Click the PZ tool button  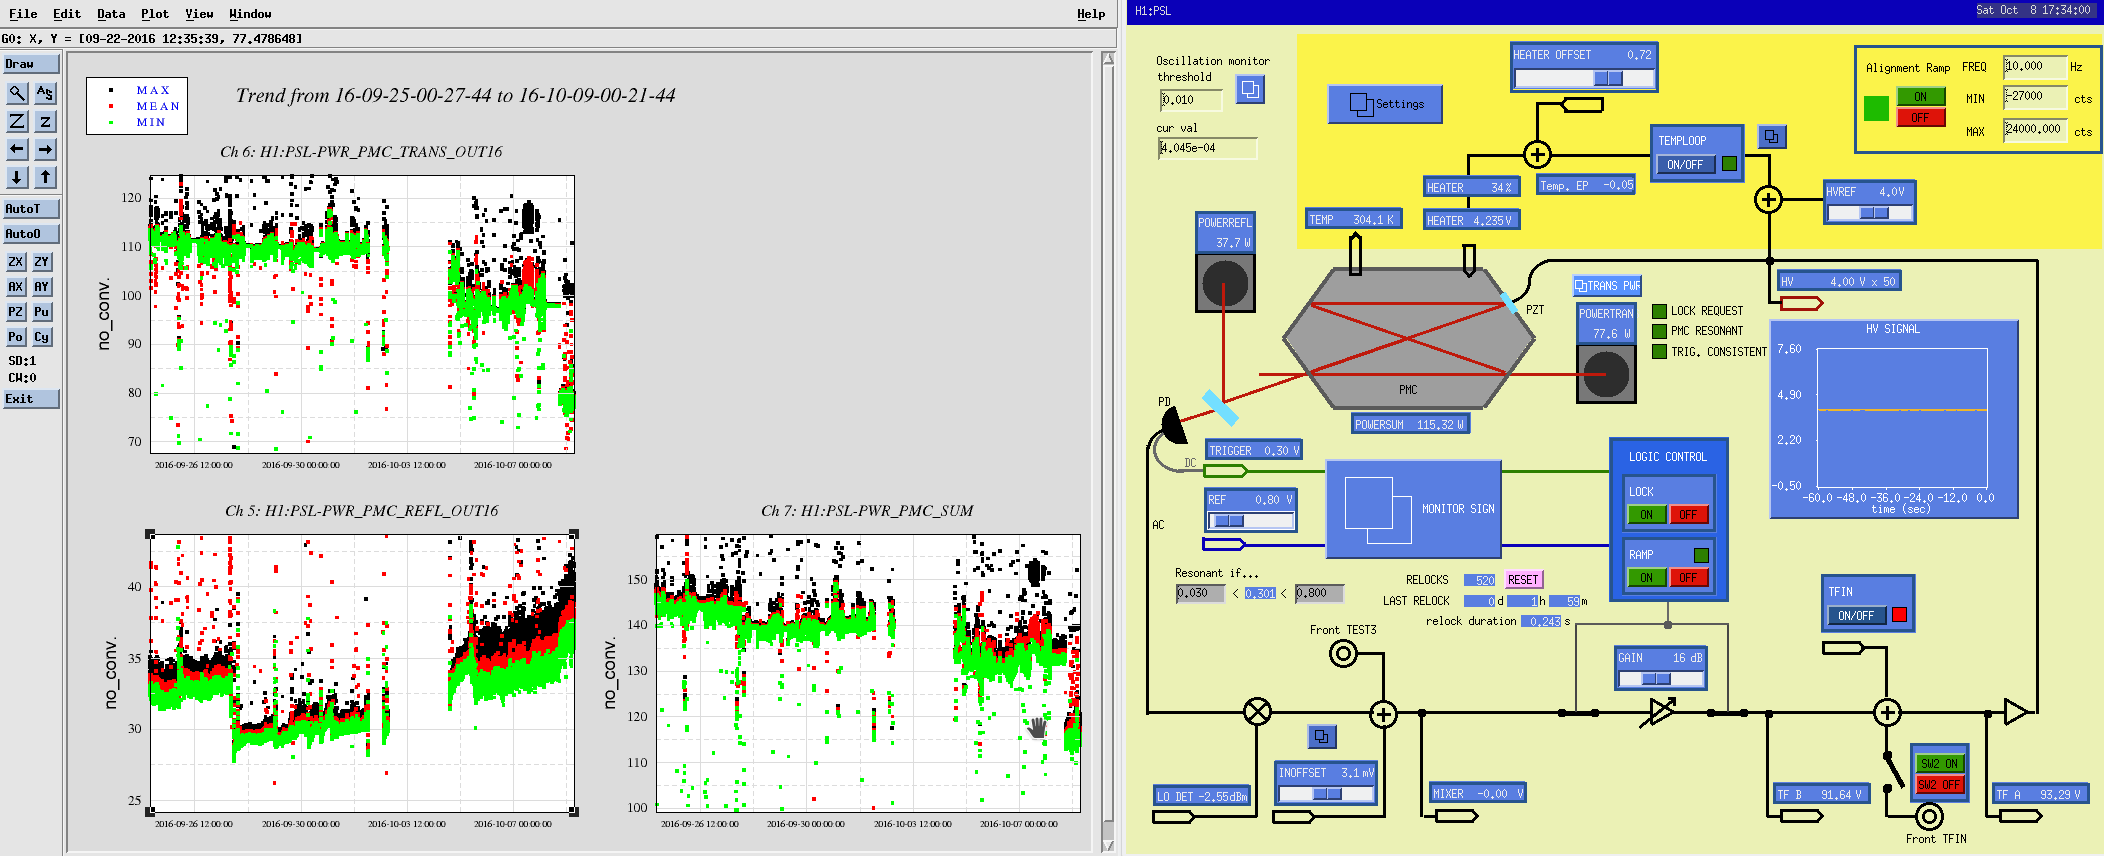tap(16, 312)
